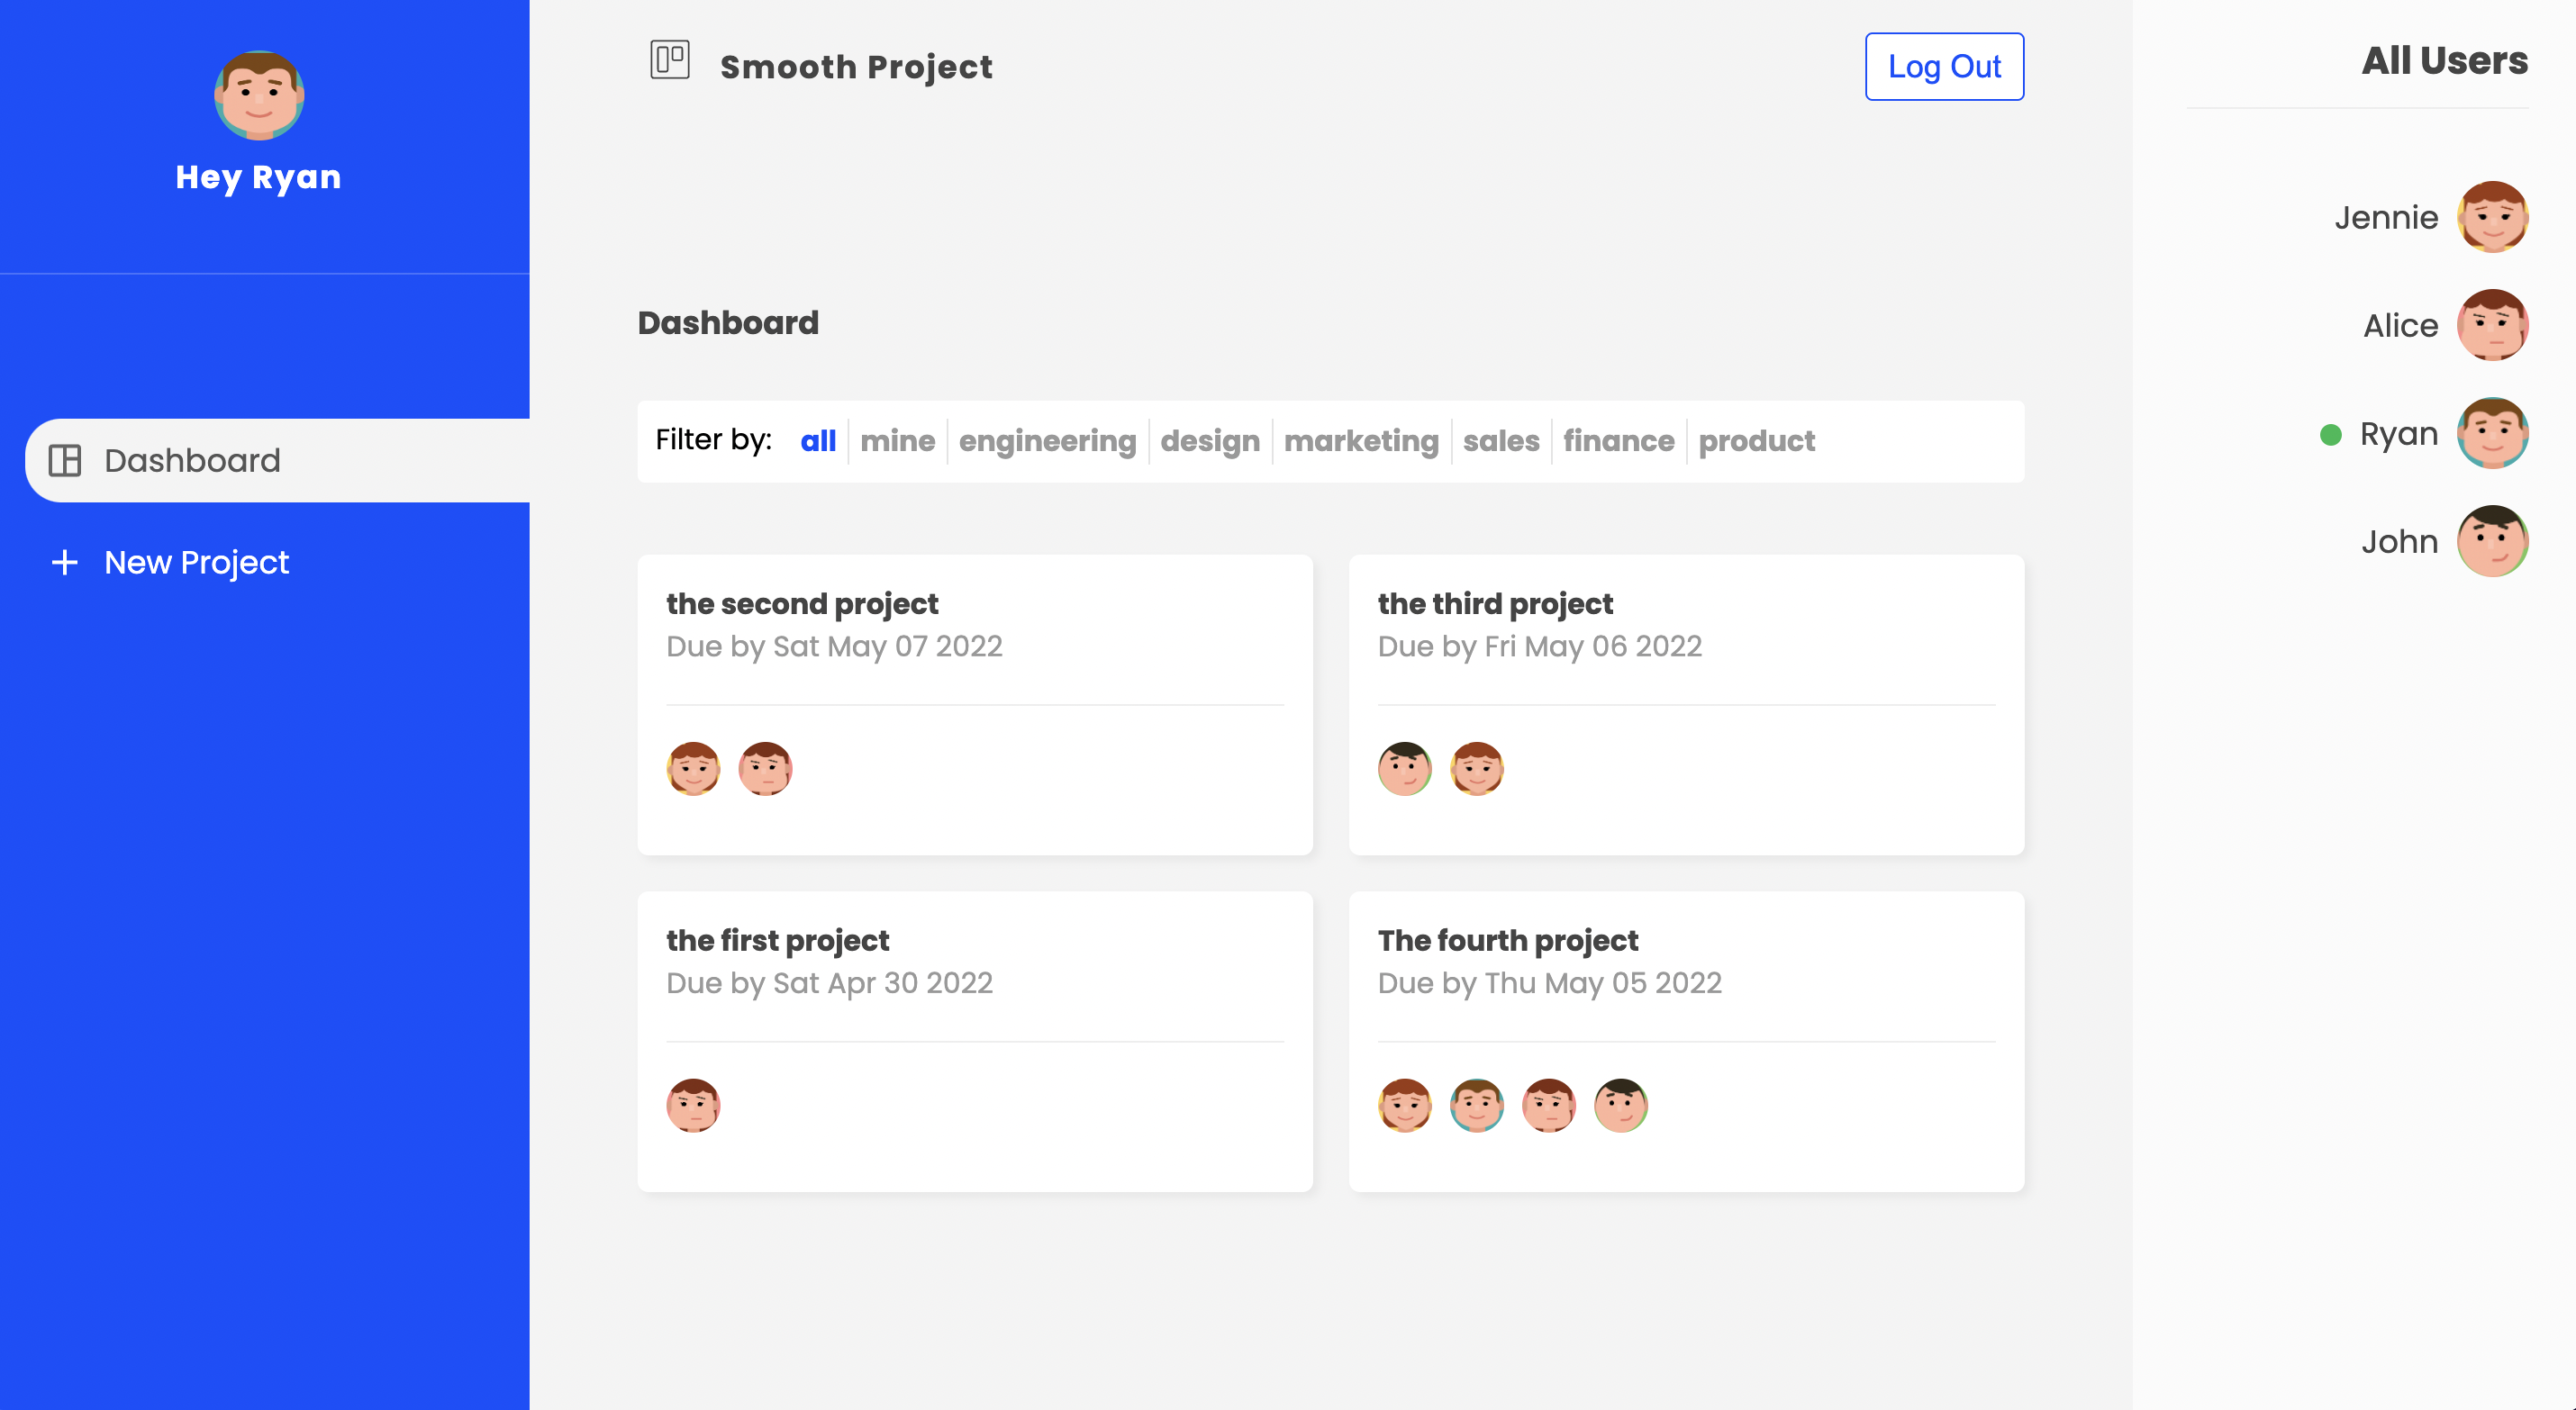The image size is (2576, 1410).
Task: Click the kanban board icon beside Smooth Project
Action: (670, 60)
